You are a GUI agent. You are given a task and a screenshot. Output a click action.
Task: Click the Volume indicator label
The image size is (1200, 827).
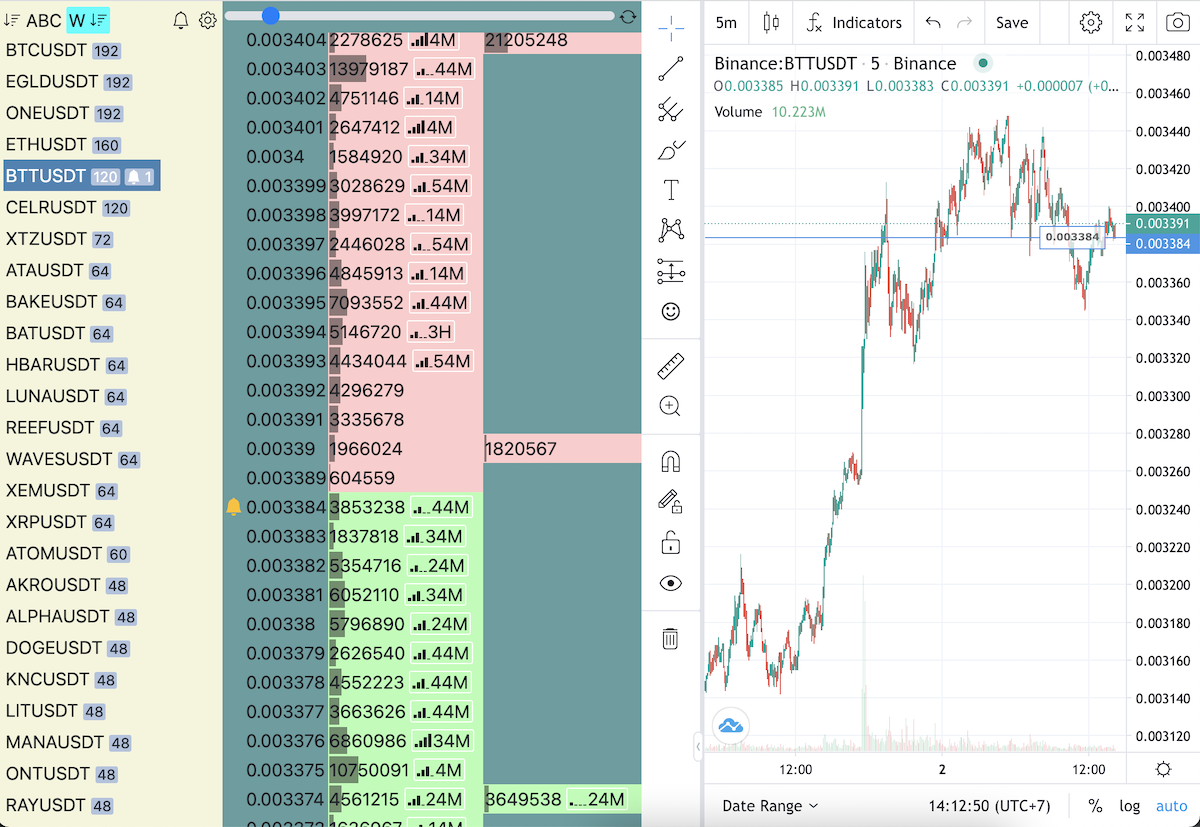point(738,112)
